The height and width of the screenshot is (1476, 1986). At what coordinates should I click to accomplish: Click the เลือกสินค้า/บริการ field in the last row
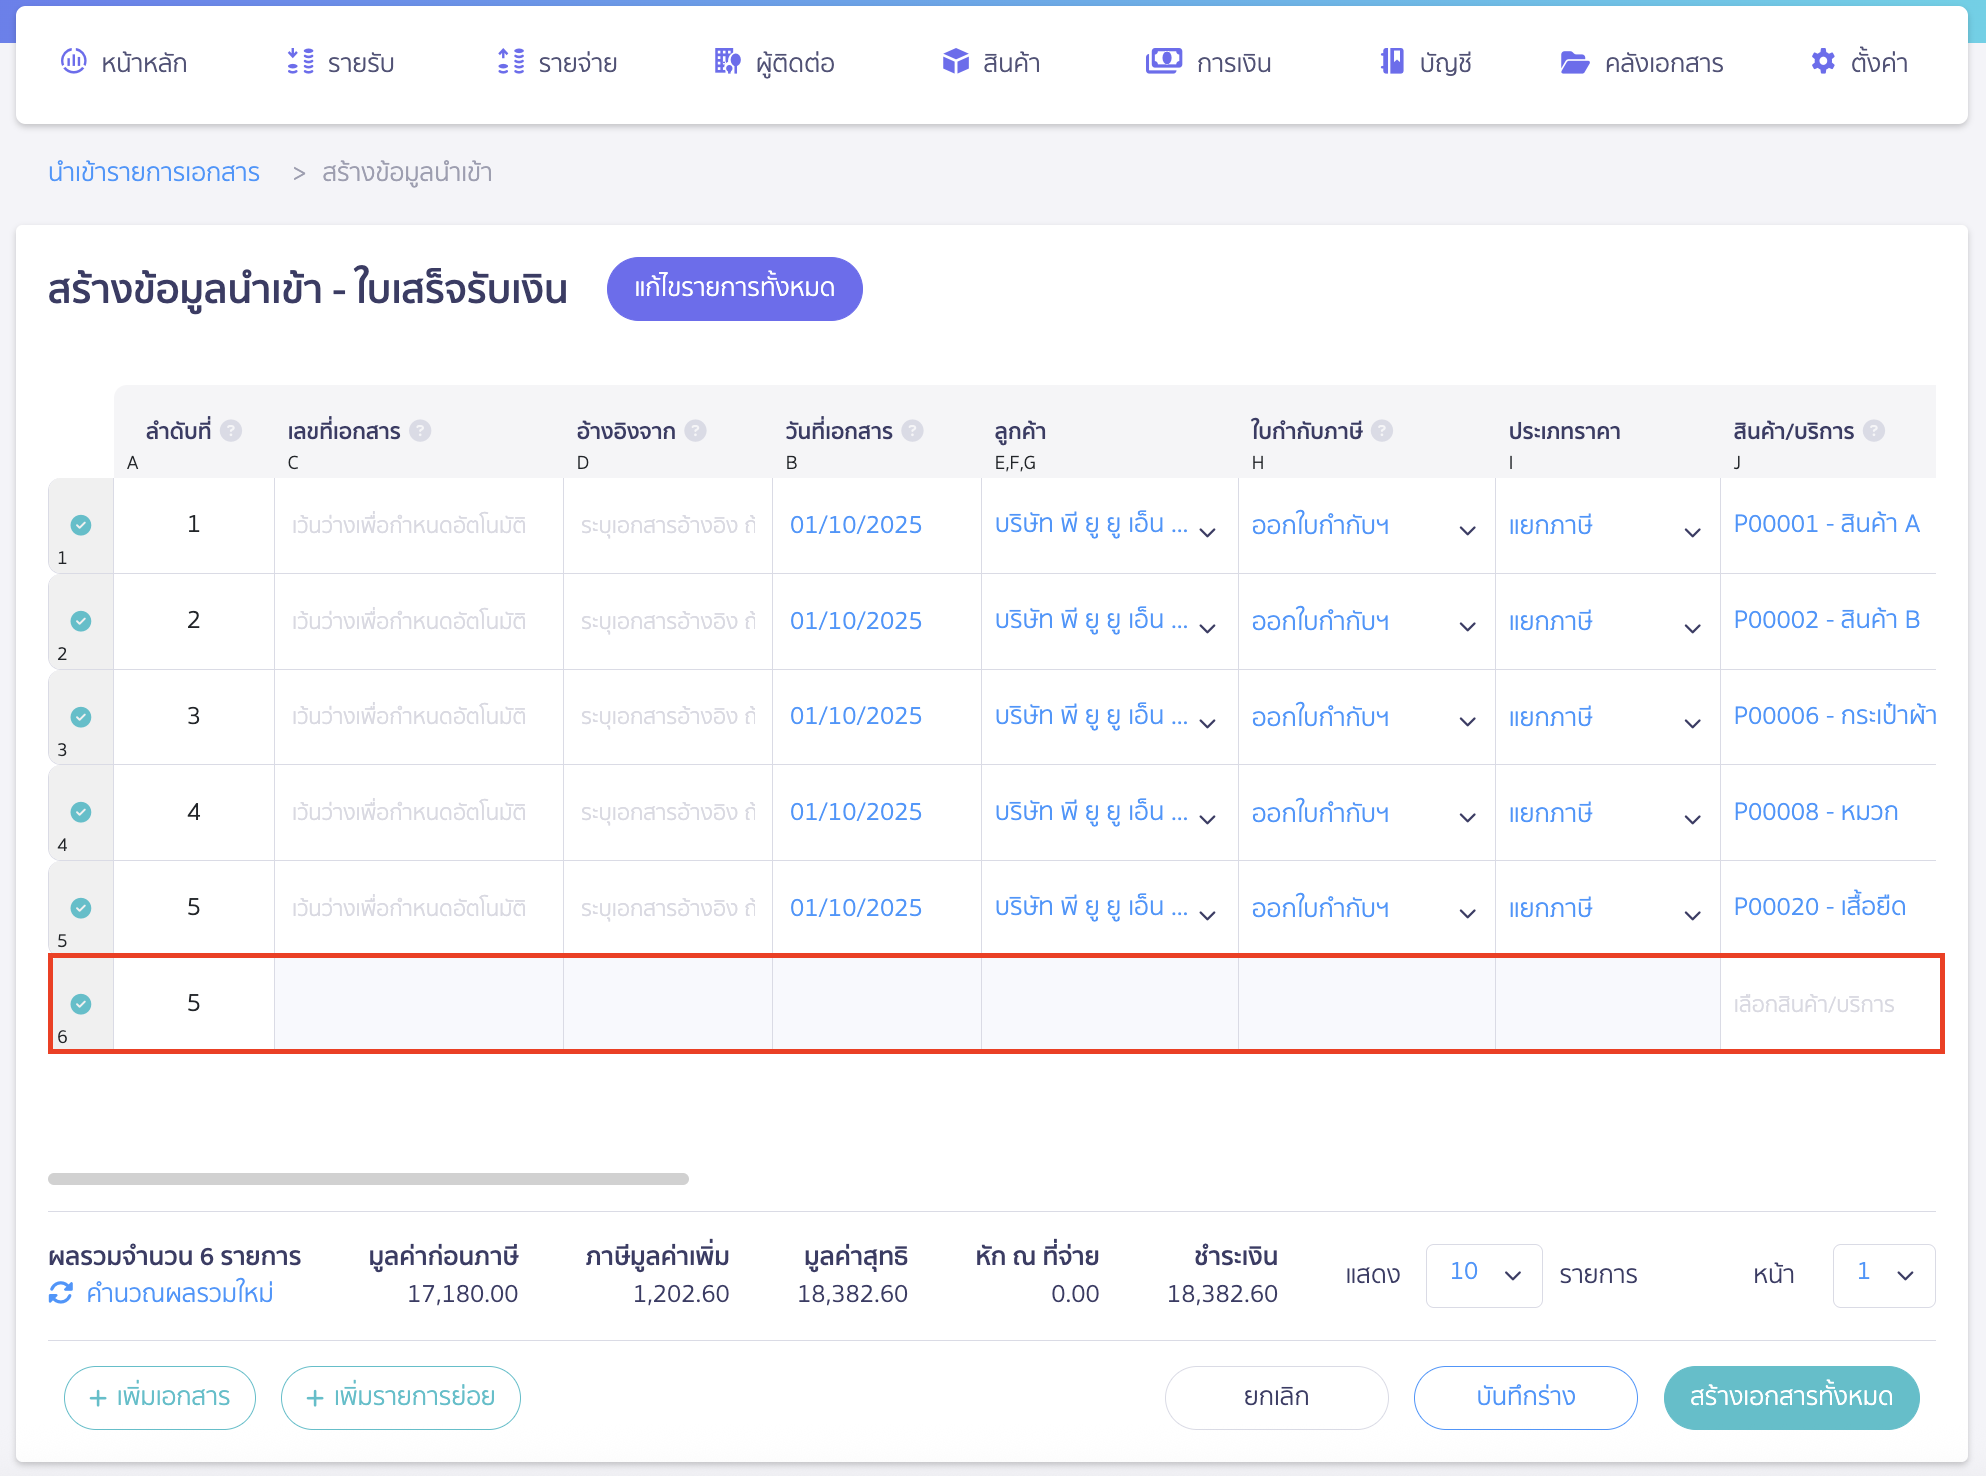click(x=1813, y=1004)
